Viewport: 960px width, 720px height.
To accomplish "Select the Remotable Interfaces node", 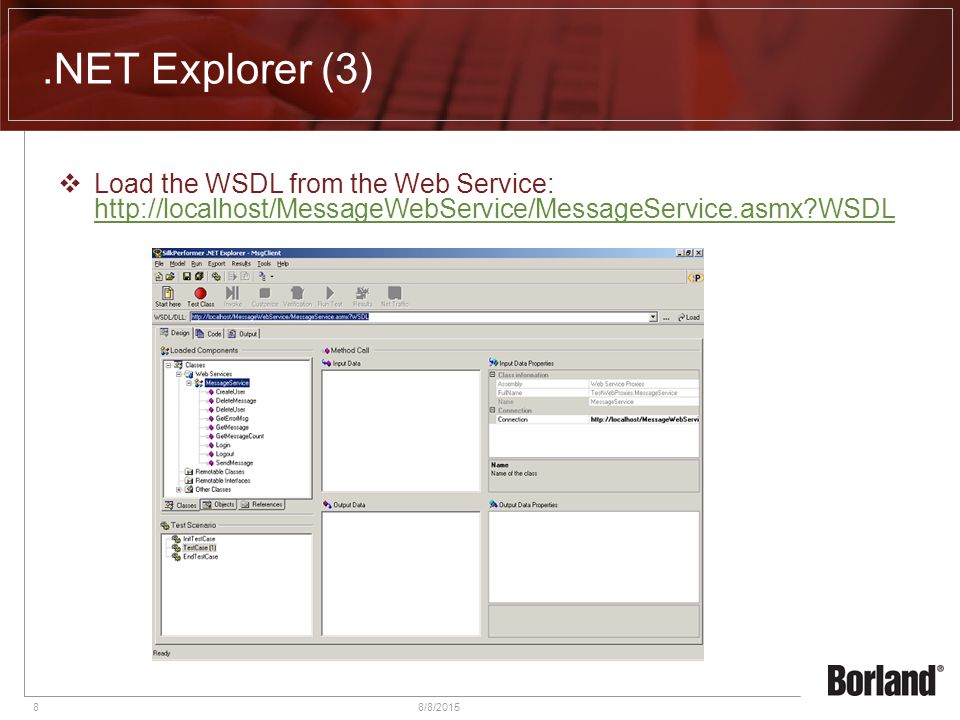I will [x=222, y=481].
